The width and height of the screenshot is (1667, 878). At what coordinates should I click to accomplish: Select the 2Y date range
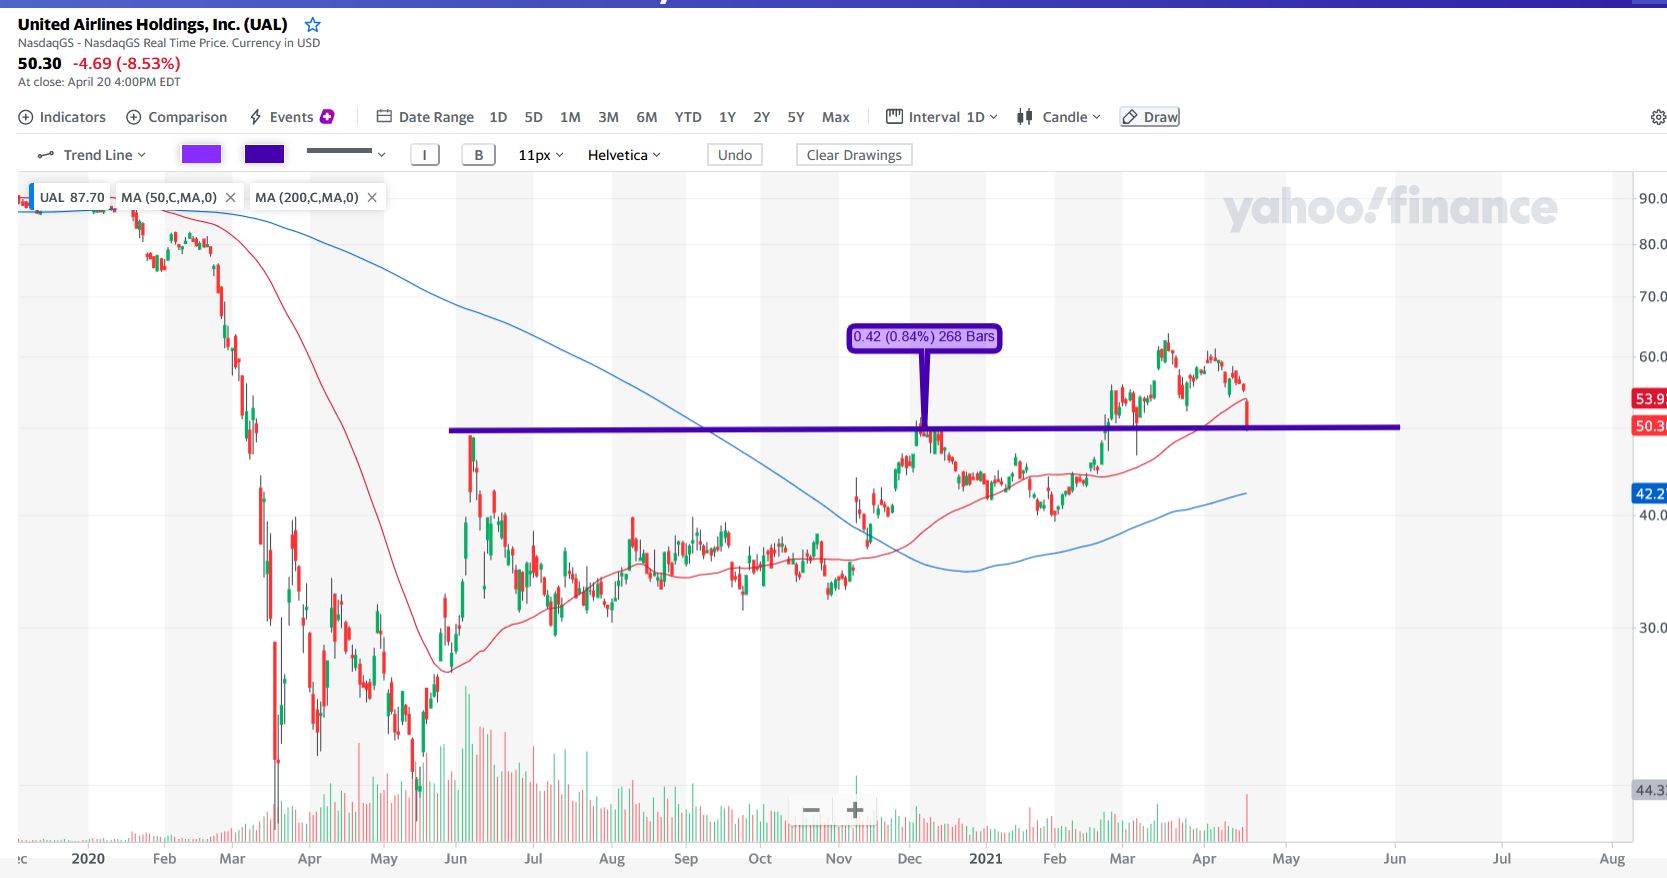[x=761, y=117]
